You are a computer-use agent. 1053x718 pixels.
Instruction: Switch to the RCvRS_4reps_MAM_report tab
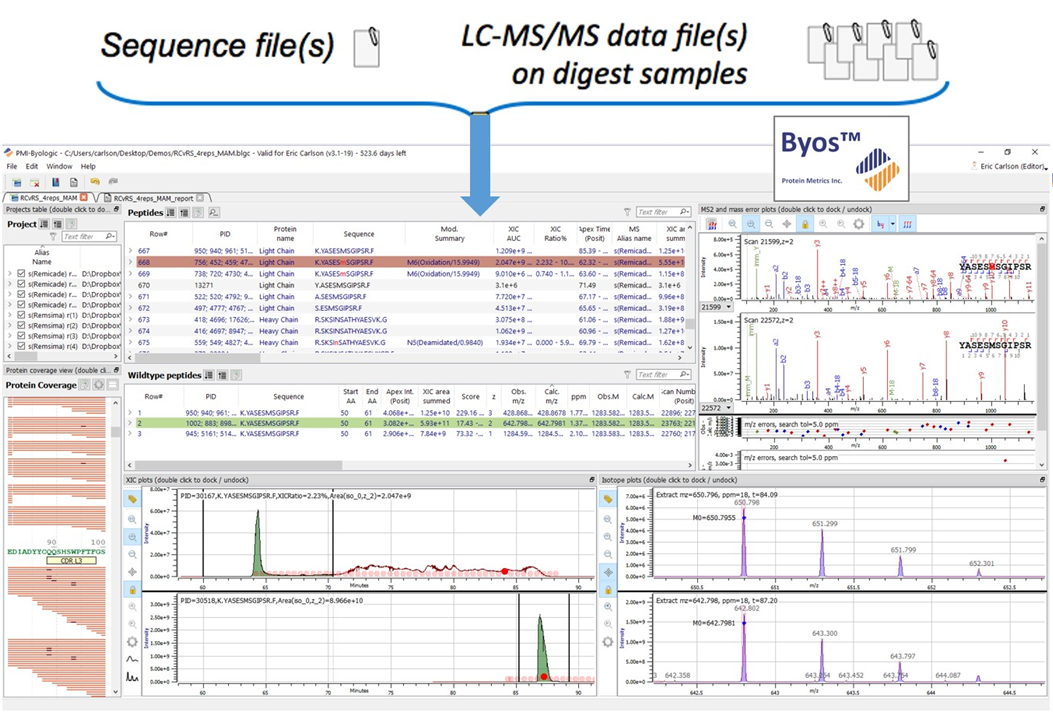[x=153, y=198]
